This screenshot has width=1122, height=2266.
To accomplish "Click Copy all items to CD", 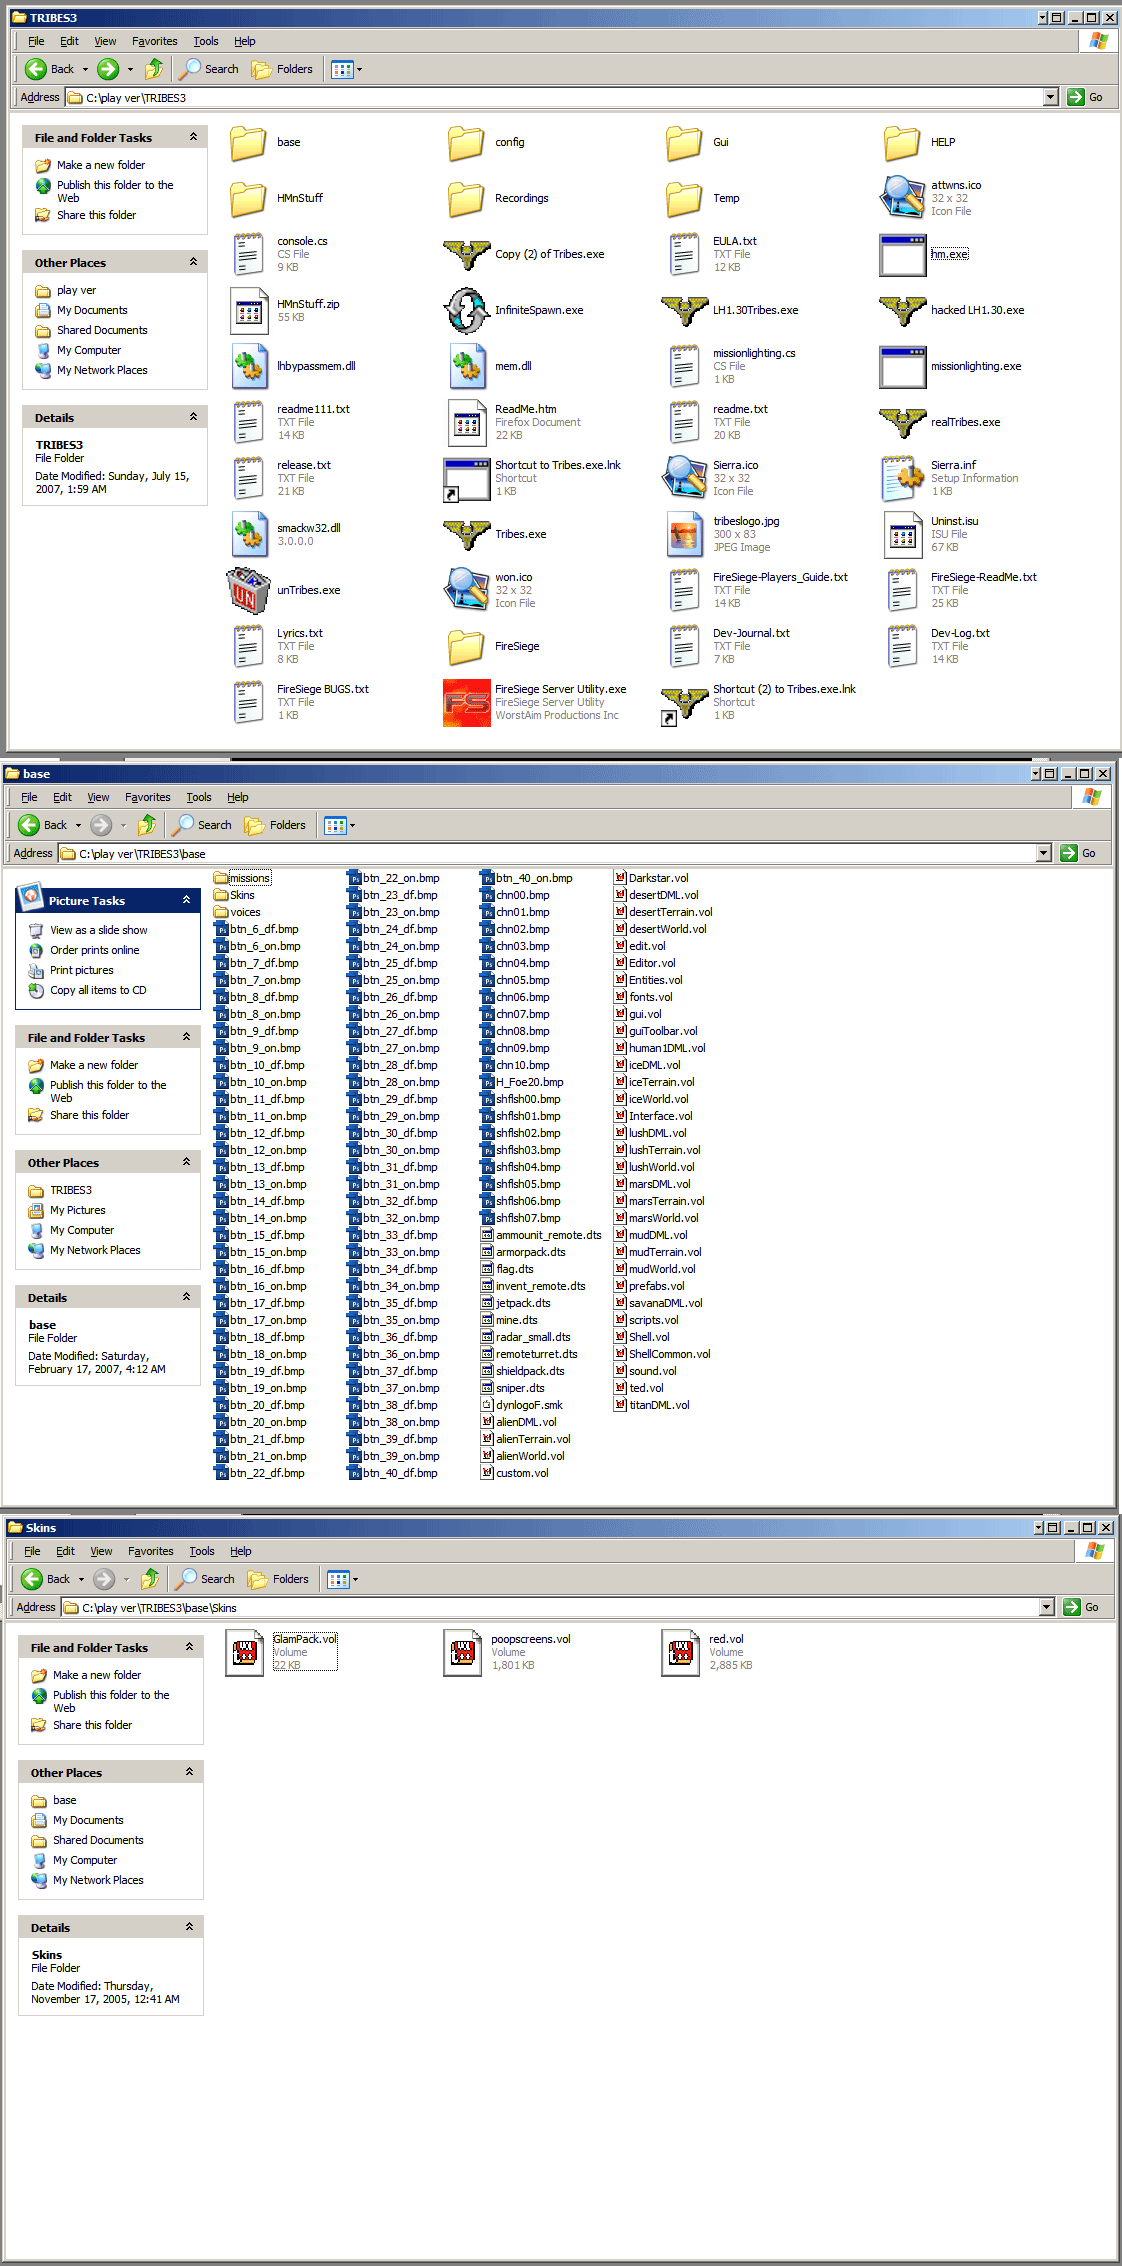I will (x=98, y=990).
